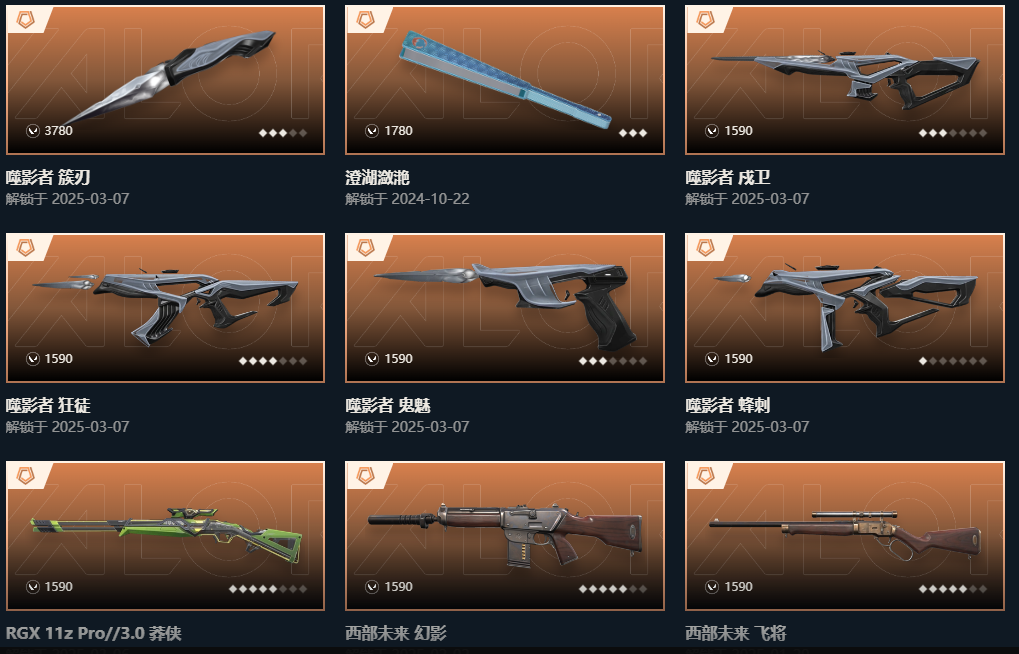Open the 西部未来 飞将 skin title
The height and width of the screenshot is (654, 1019).
[x=736, y=633]
